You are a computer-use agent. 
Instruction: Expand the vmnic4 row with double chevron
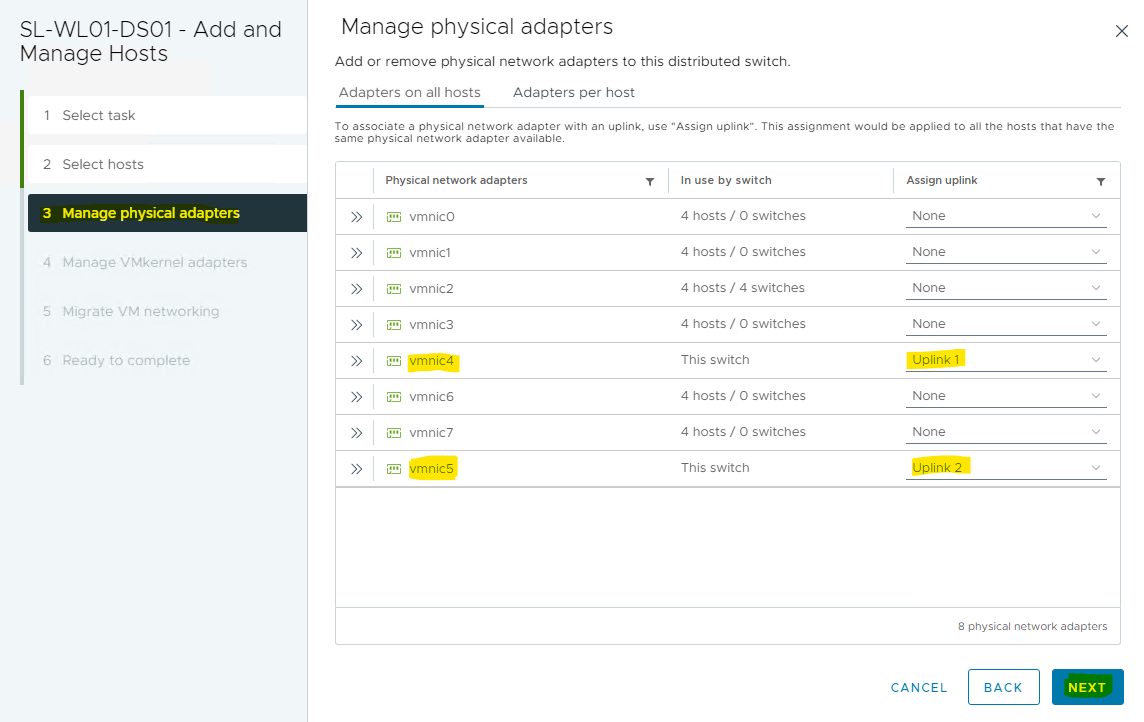point(356,360)
